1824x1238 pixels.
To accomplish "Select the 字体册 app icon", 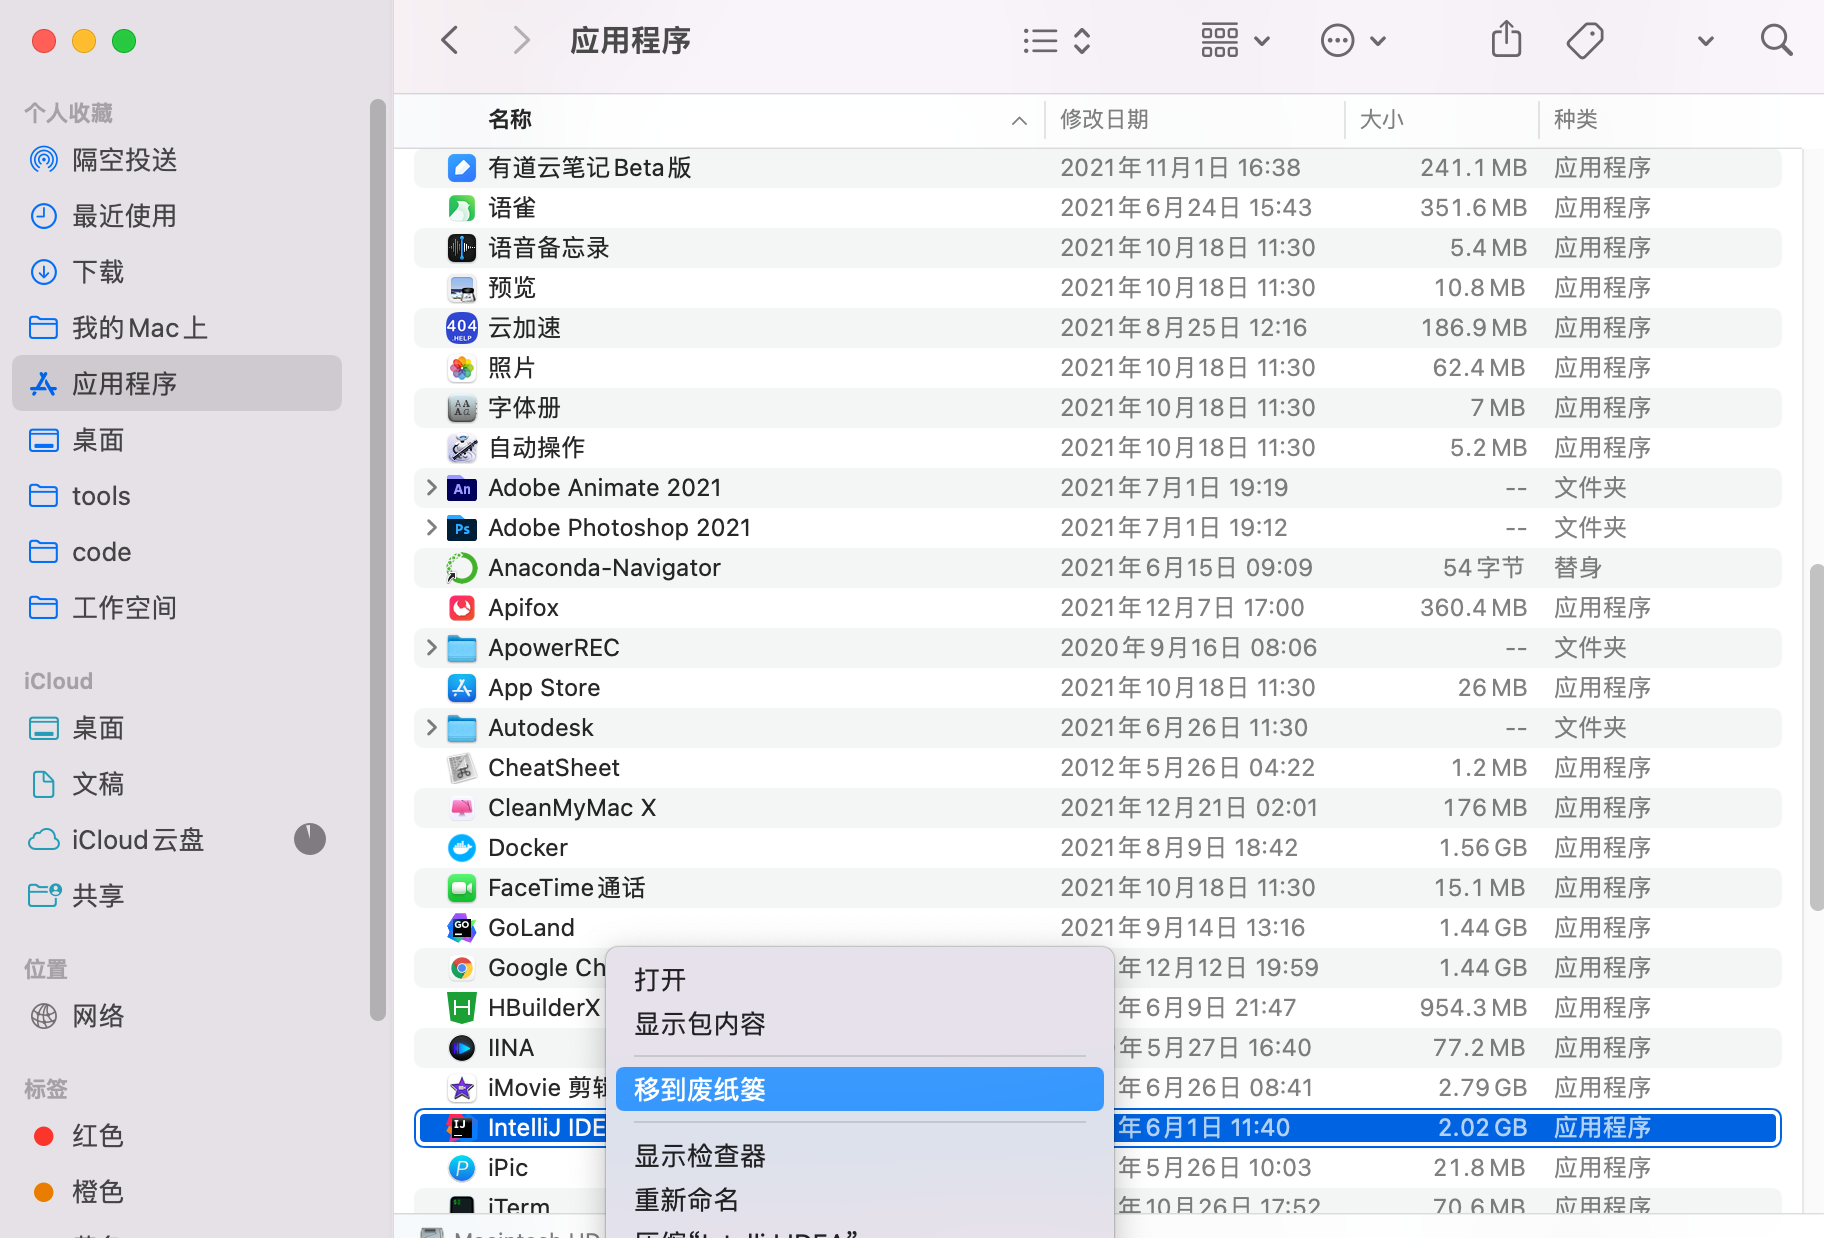I will coord(461,407).
